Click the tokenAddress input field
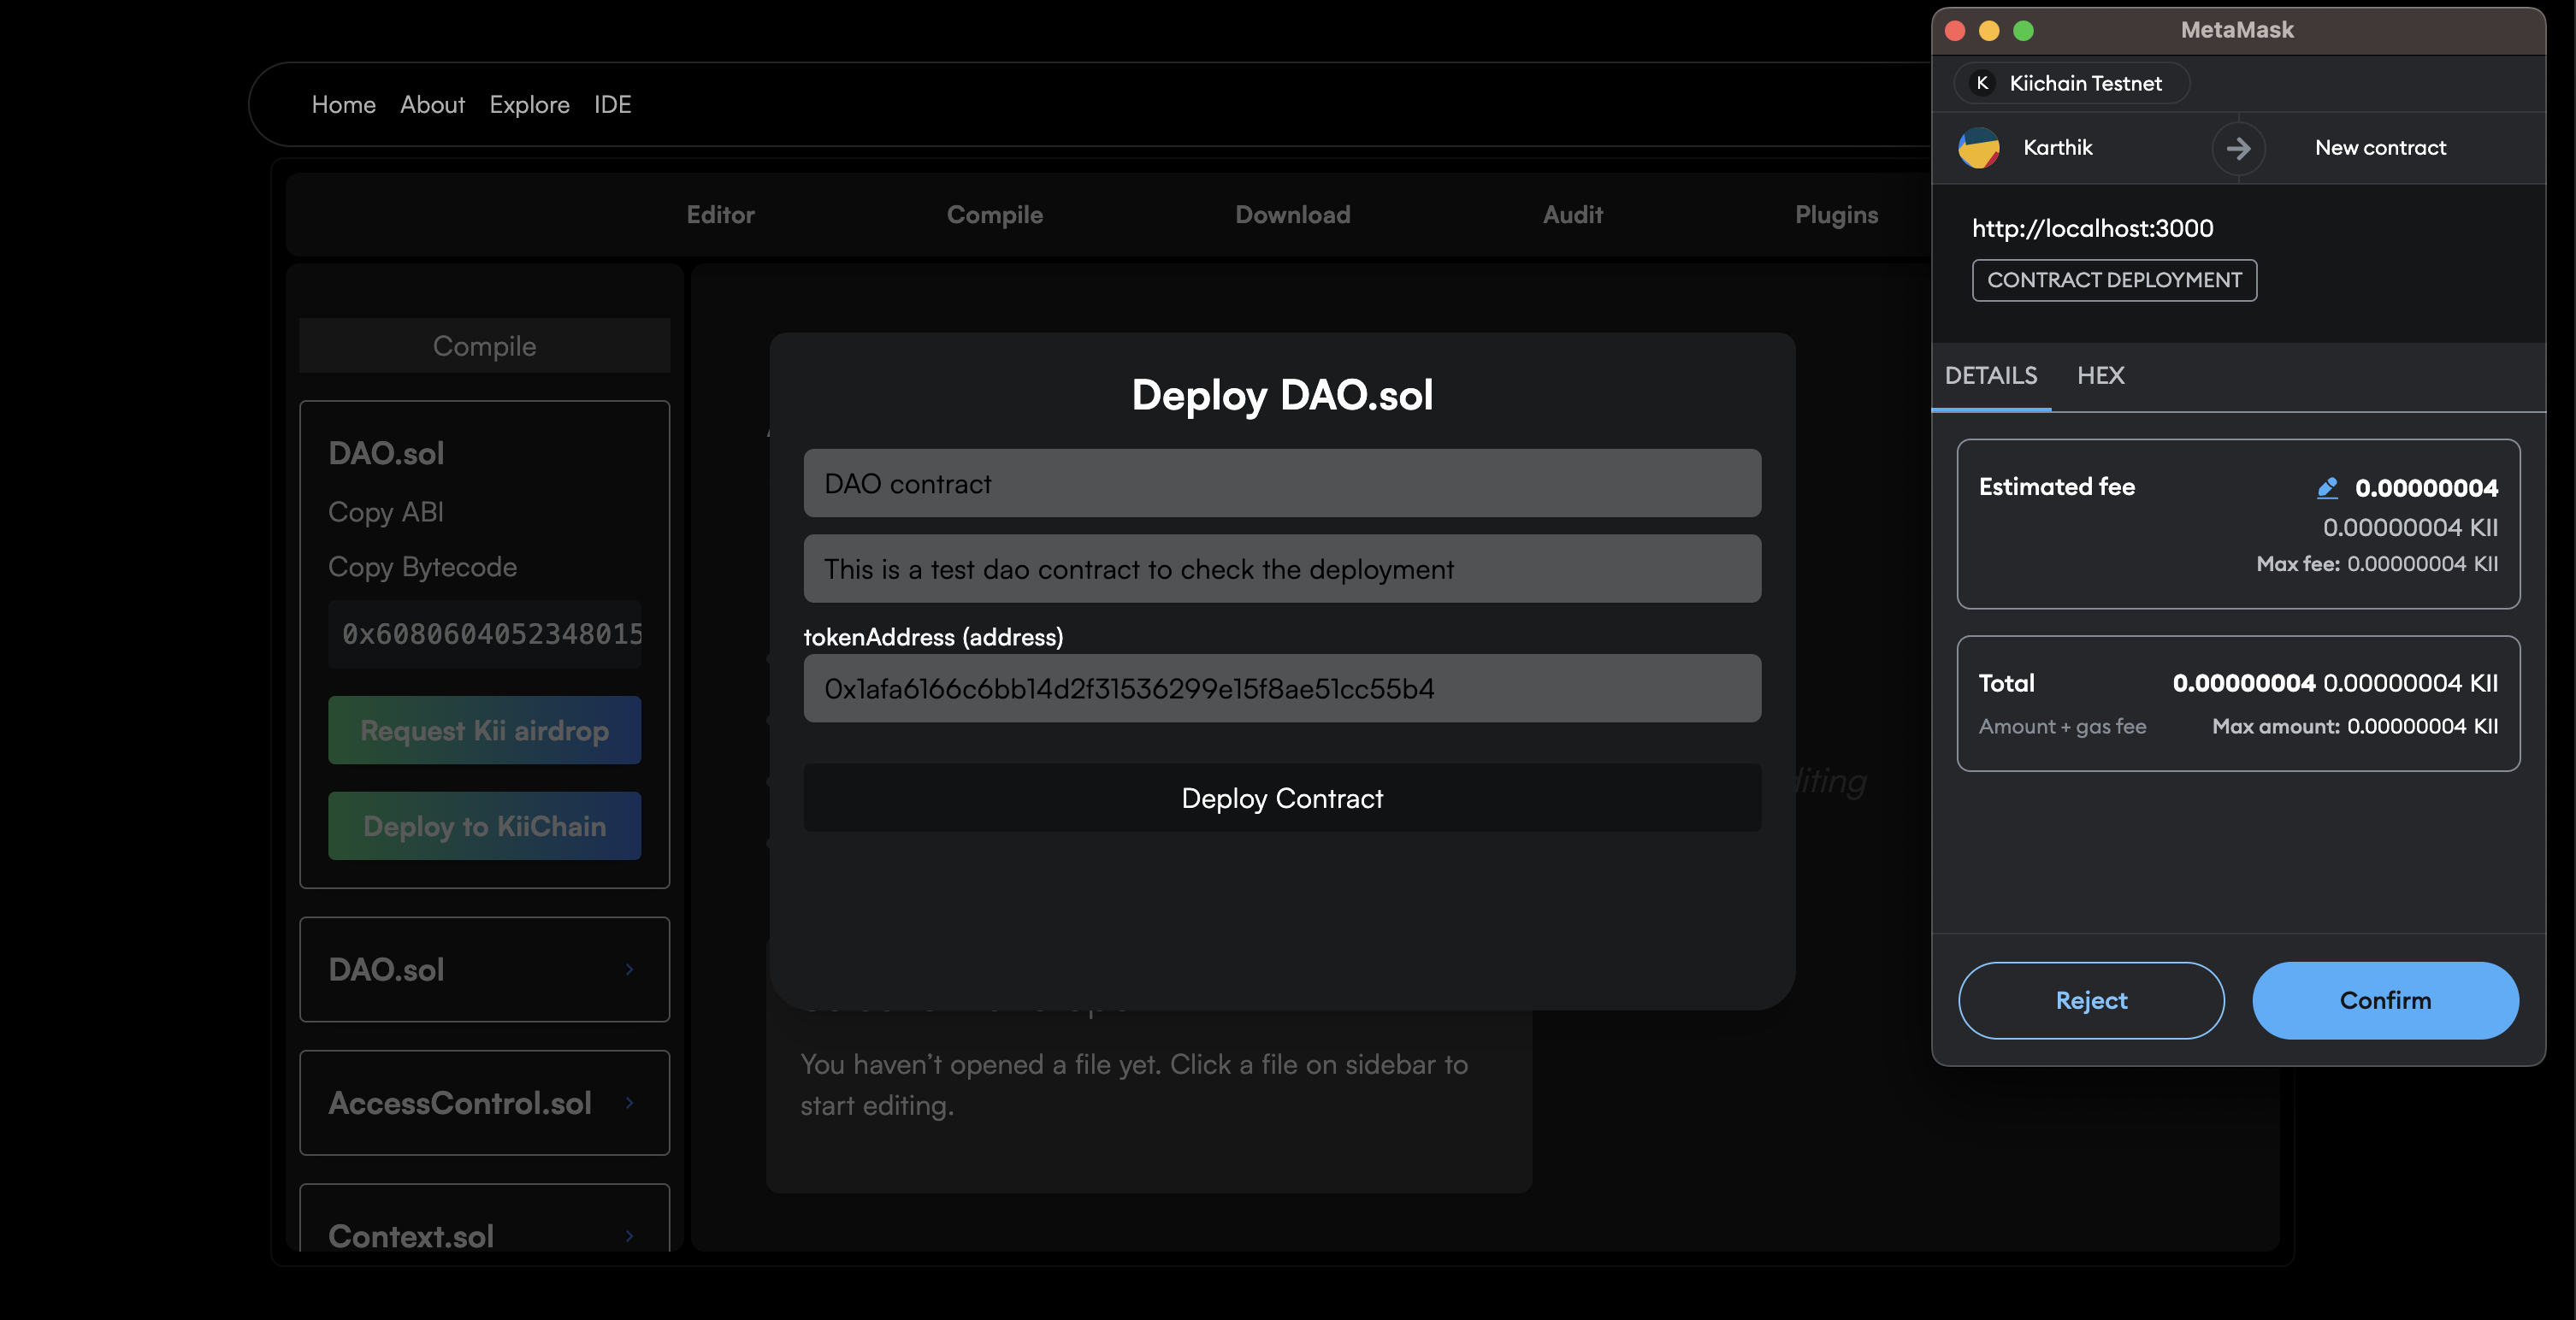Viewport: 2576px width, 1320px height. (1282, 688)
